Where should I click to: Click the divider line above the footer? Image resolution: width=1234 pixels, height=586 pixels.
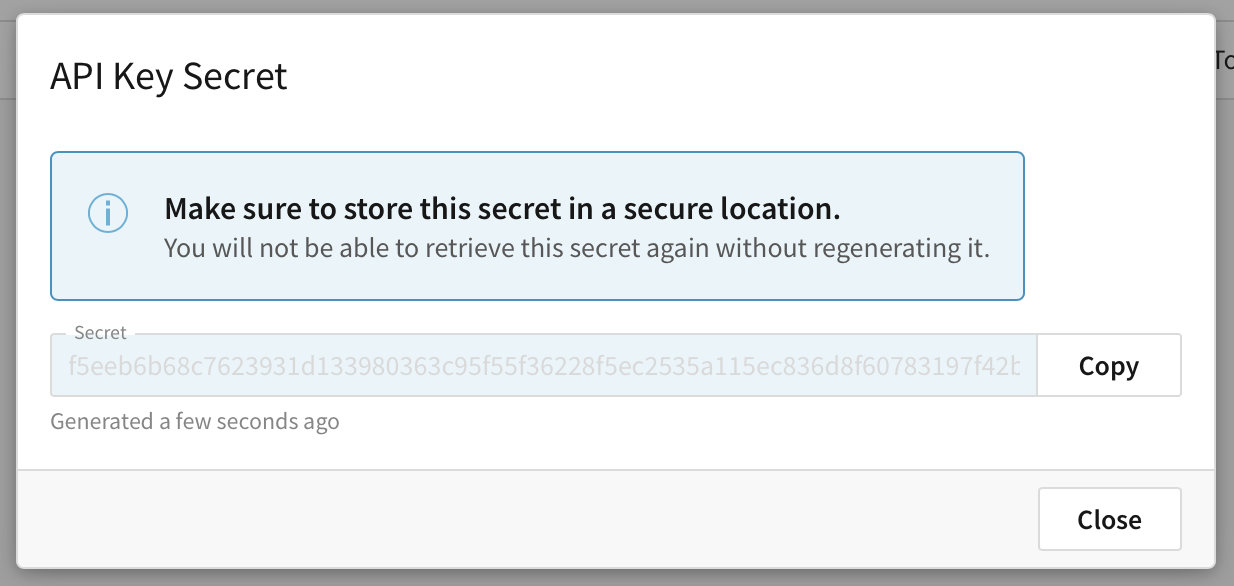600,470
